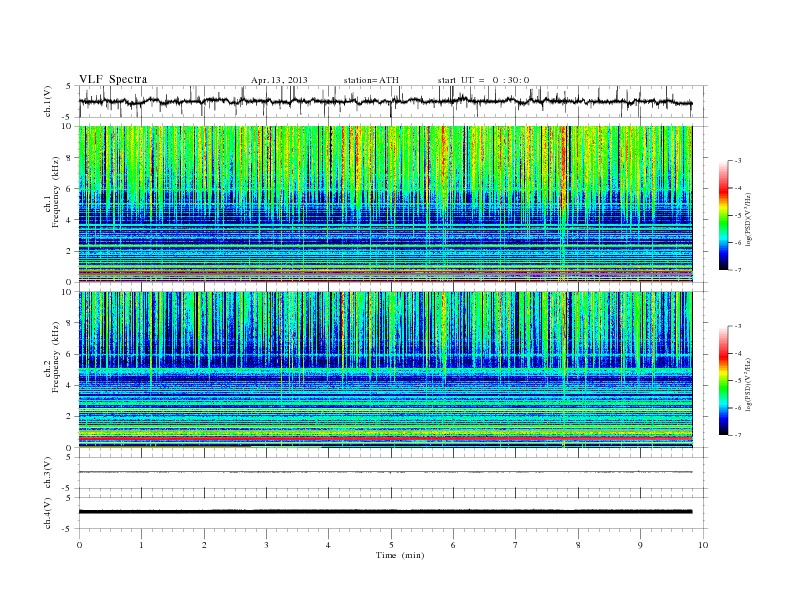
Task: Select the date text "Apr. 13, 2013"
Action: pos(279,80)
